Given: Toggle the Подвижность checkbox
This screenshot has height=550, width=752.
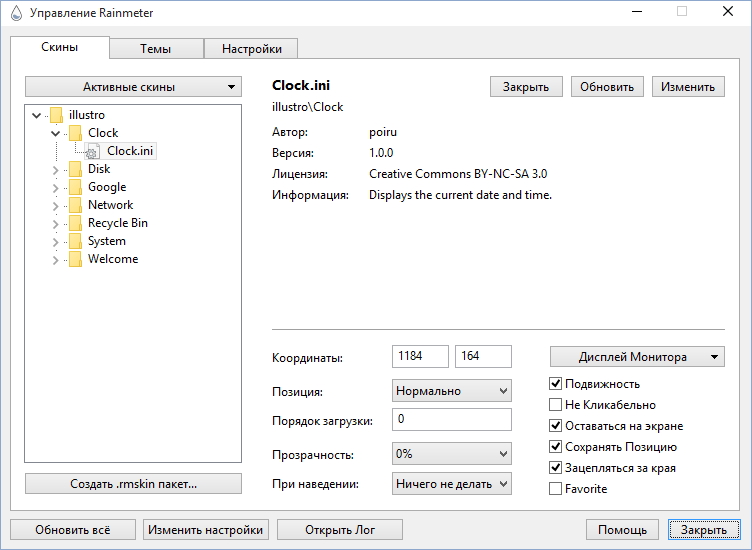Looking at the screenshot, I should 555,384.
